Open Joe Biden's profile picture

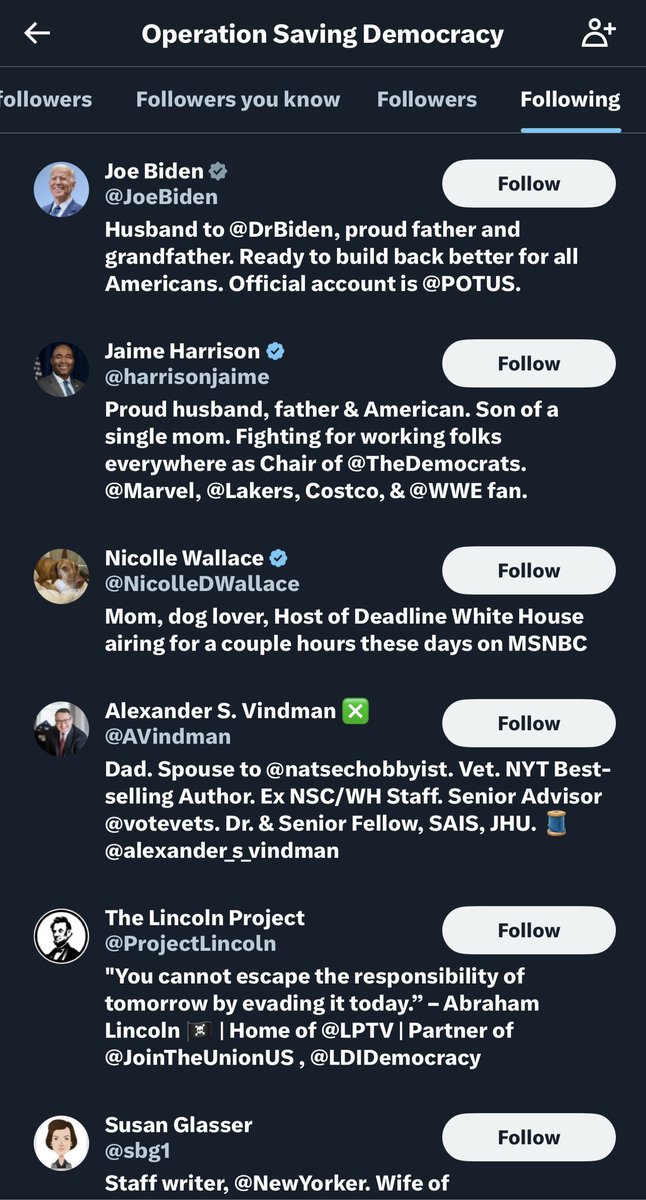(x=62, y=190)
